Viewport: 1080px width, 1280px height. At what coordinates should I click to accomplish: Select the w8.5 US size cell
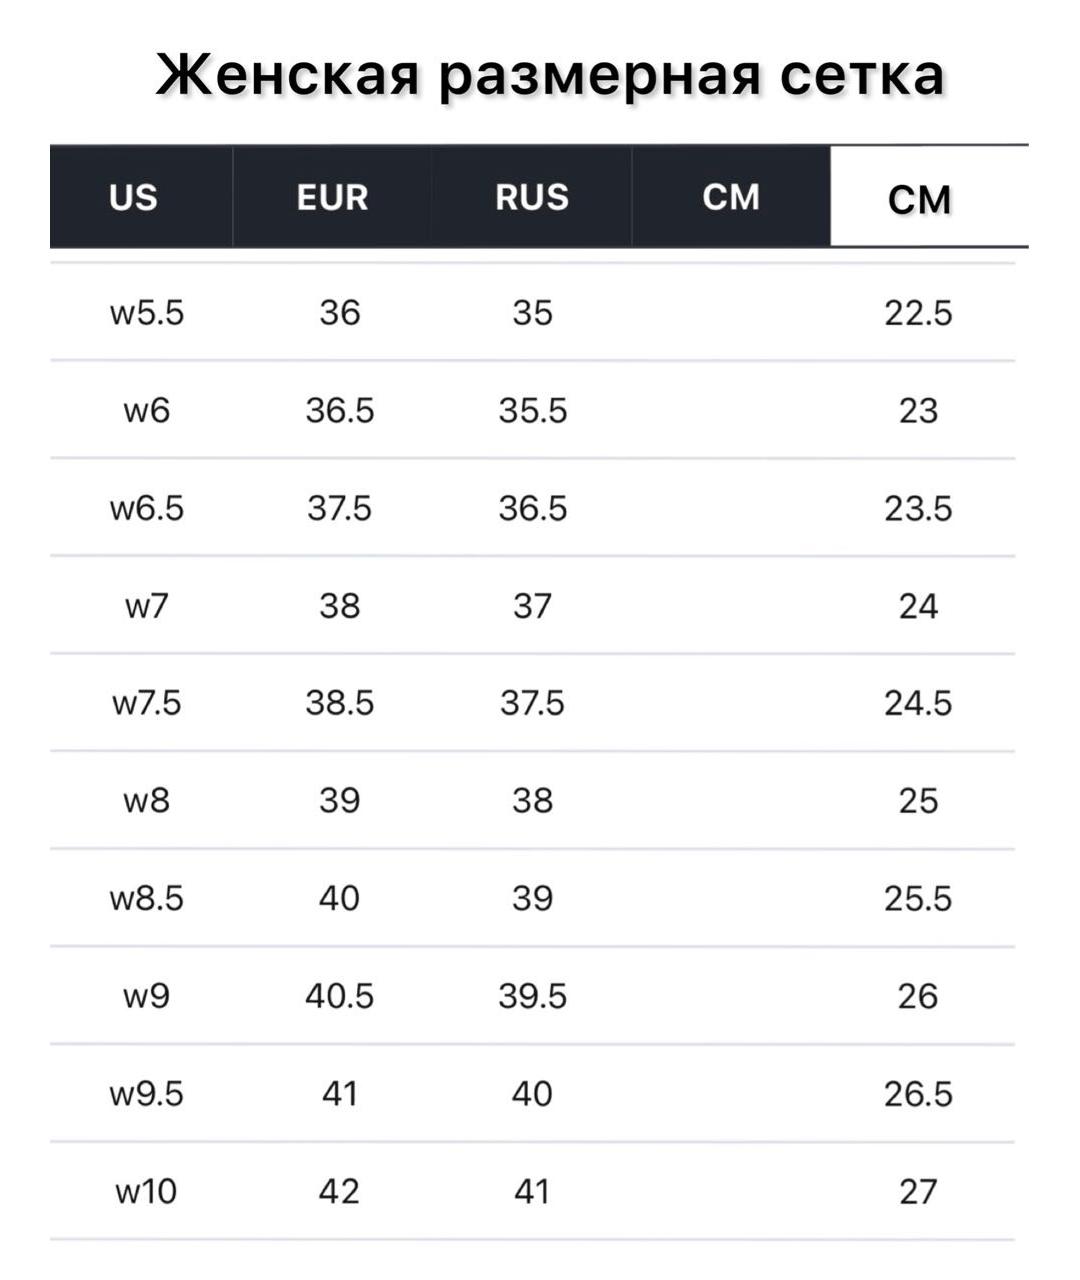click(147, 898)
